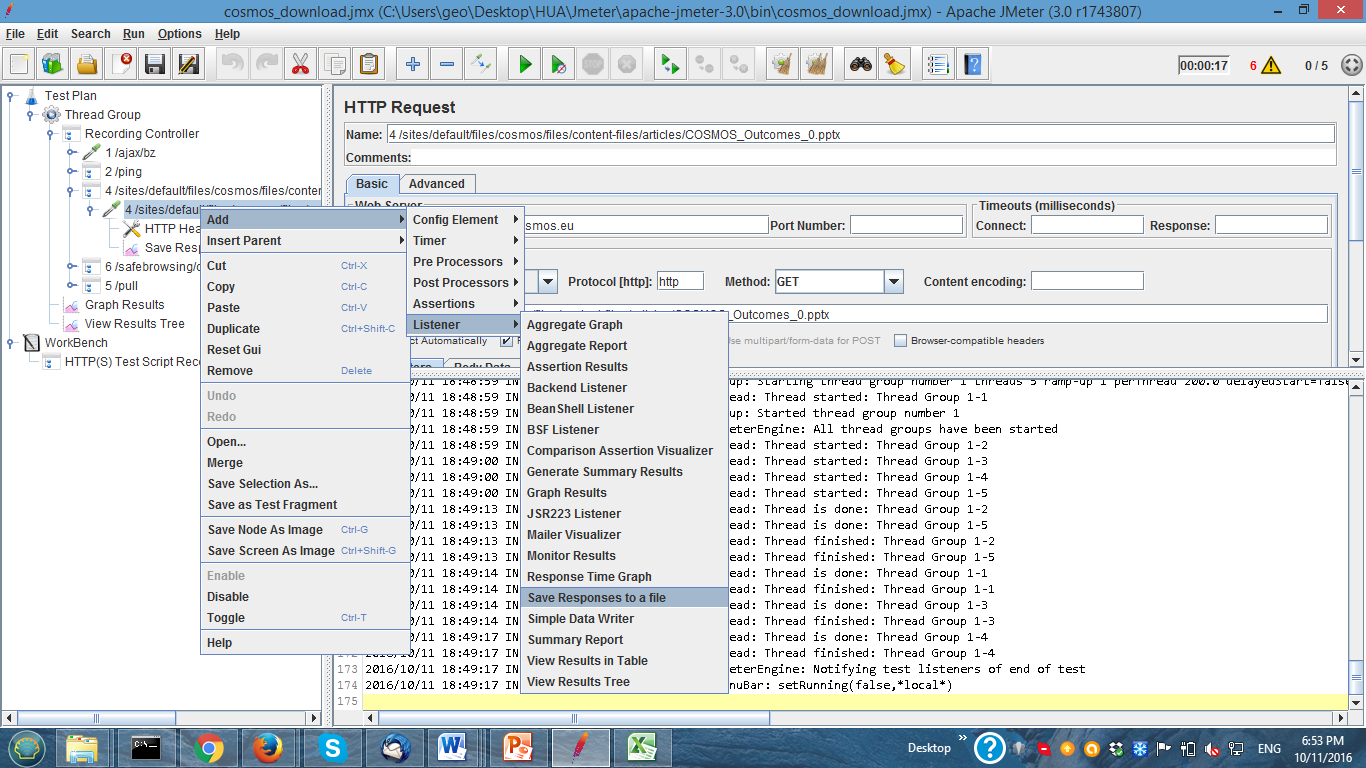
Task: Collapse all nodes with the minus icon
Action: [446, 65]
